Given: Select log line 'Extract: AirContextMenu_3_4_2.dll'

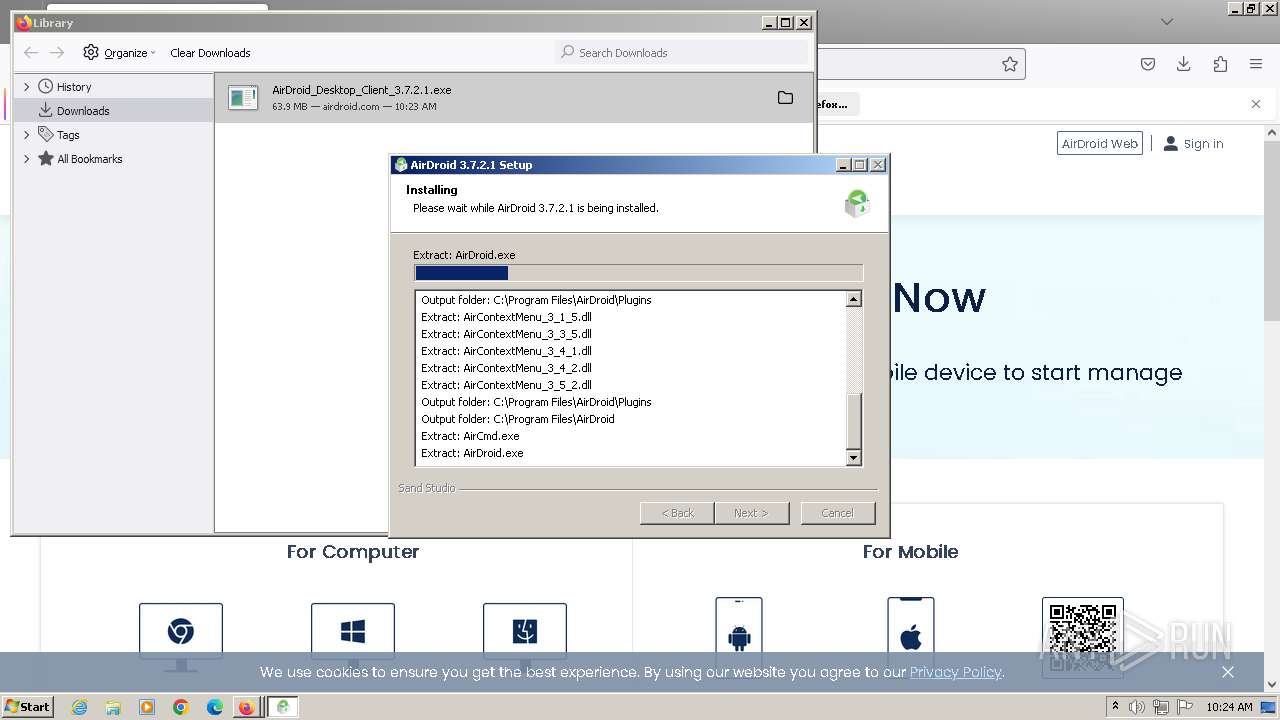Looking at the screenshot, I should tap(506, 368).
